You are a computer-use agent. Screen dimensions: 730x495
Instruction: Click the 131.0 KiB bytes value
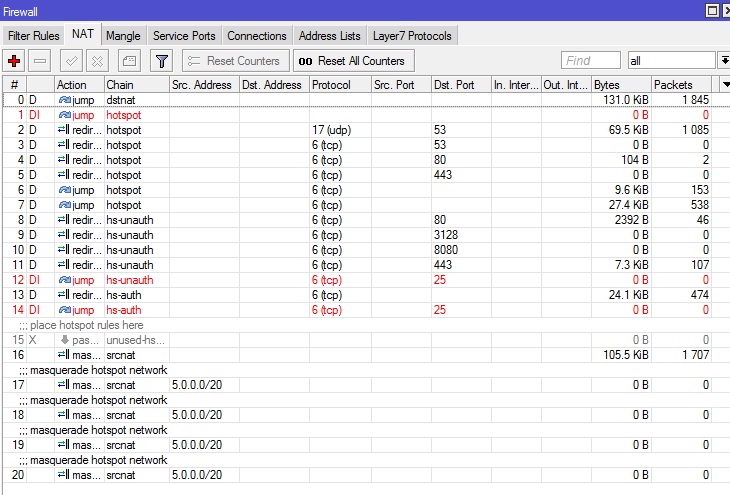(626, 100)
